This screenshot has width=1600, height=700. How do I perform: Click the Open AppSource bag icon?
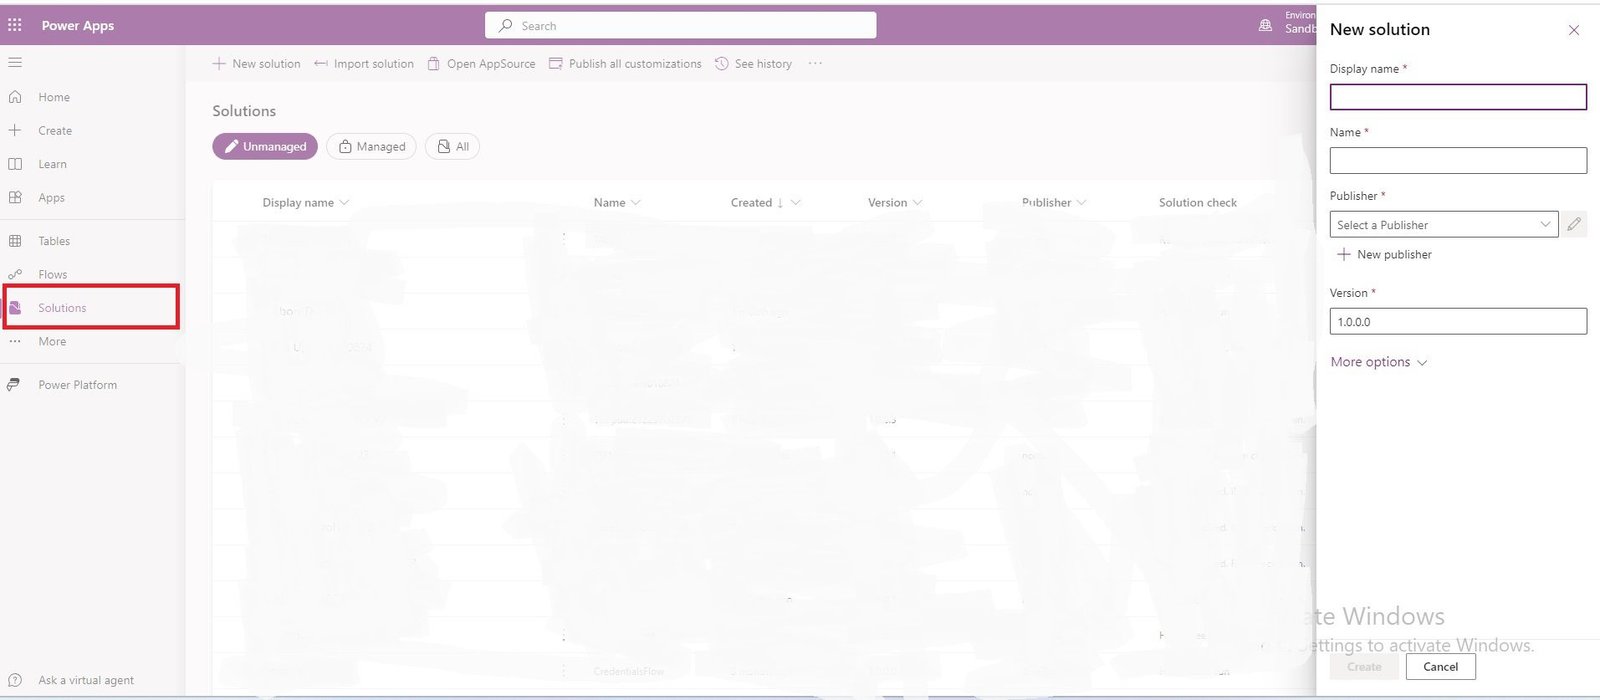click(x=434, y=63)
